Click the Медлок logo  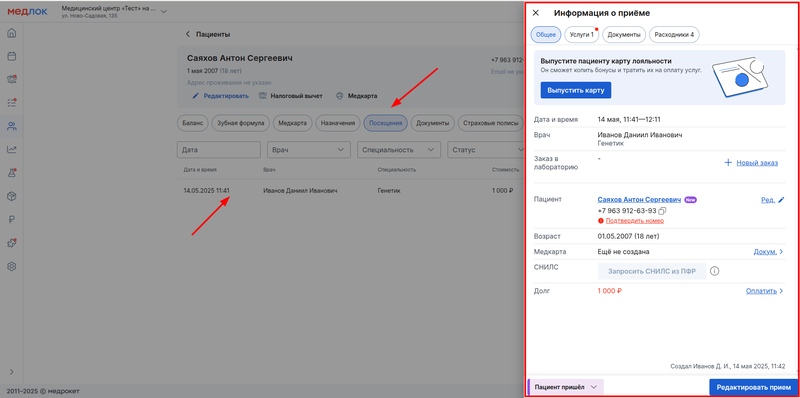(x=27, y=12)
